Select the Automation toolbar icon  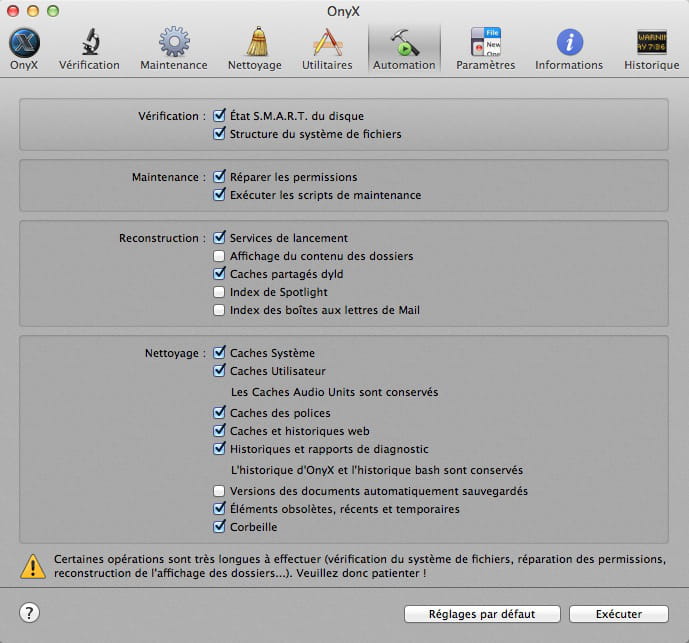[404, 44]
